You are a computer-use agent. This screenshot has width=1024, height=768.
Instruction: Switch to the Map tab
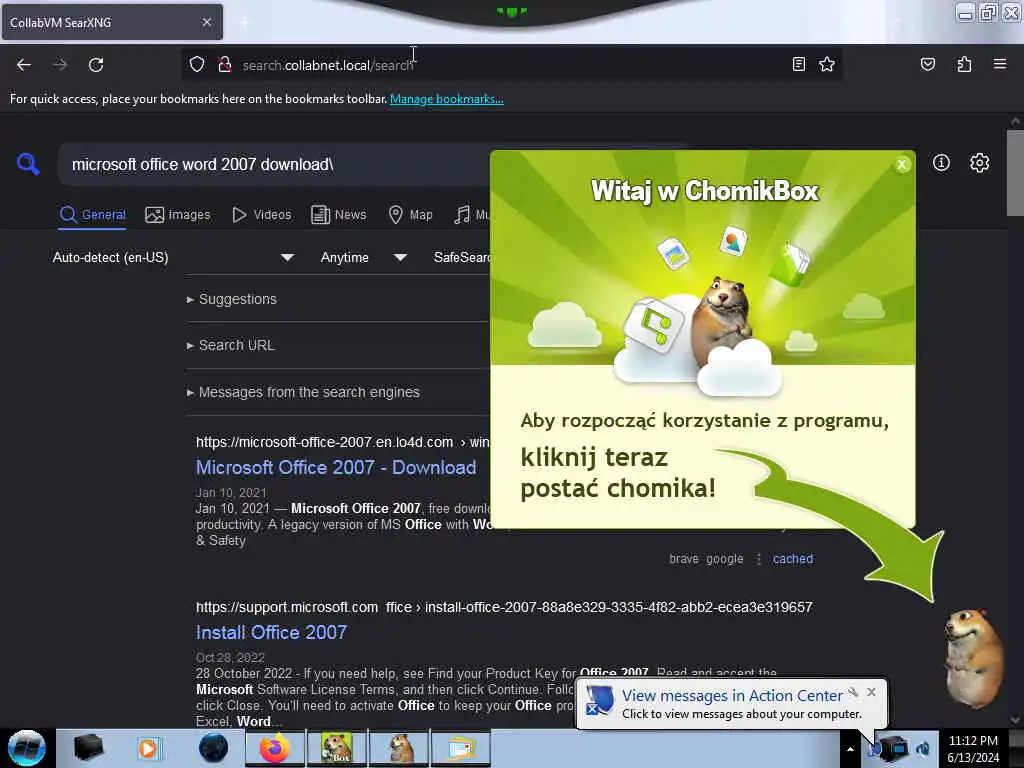tap(410, 215)
